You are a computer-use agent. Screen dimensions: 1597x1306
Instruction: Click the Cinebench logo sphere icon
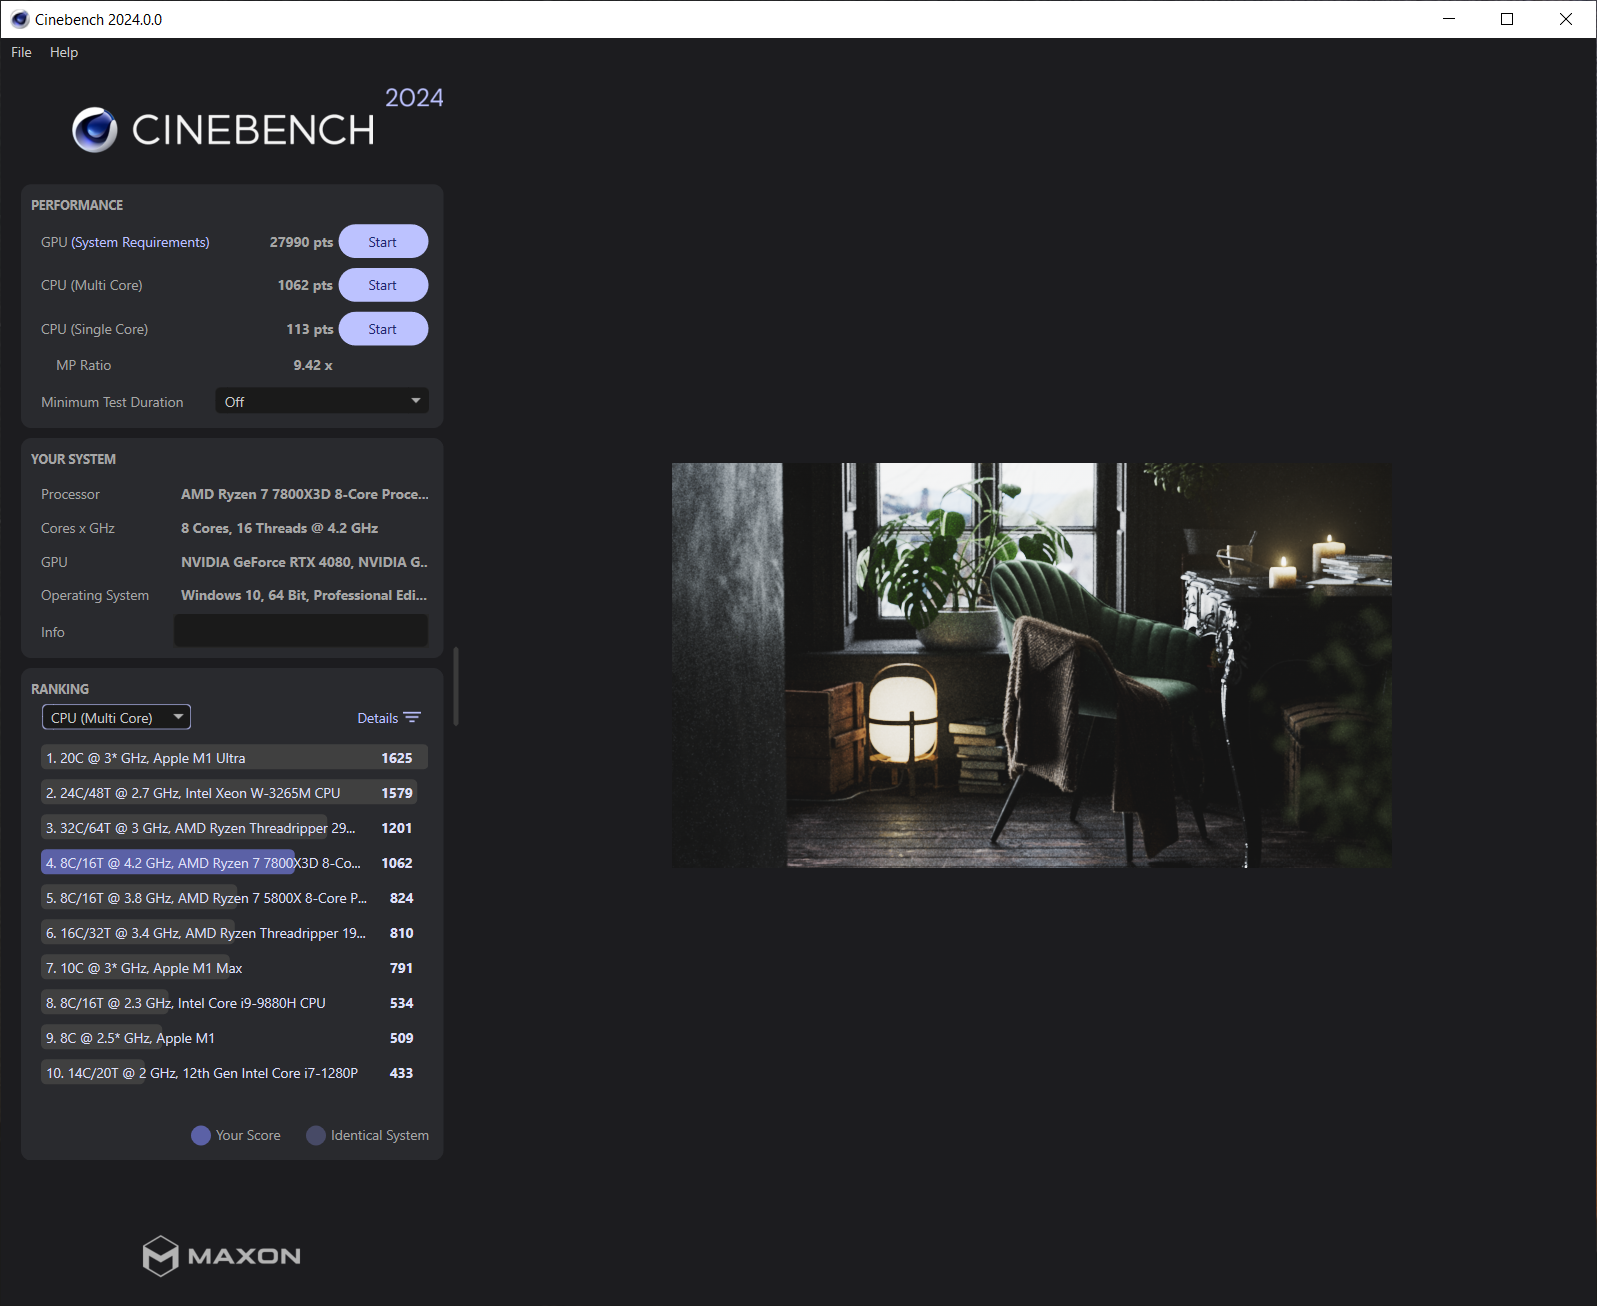coord(95,129)
